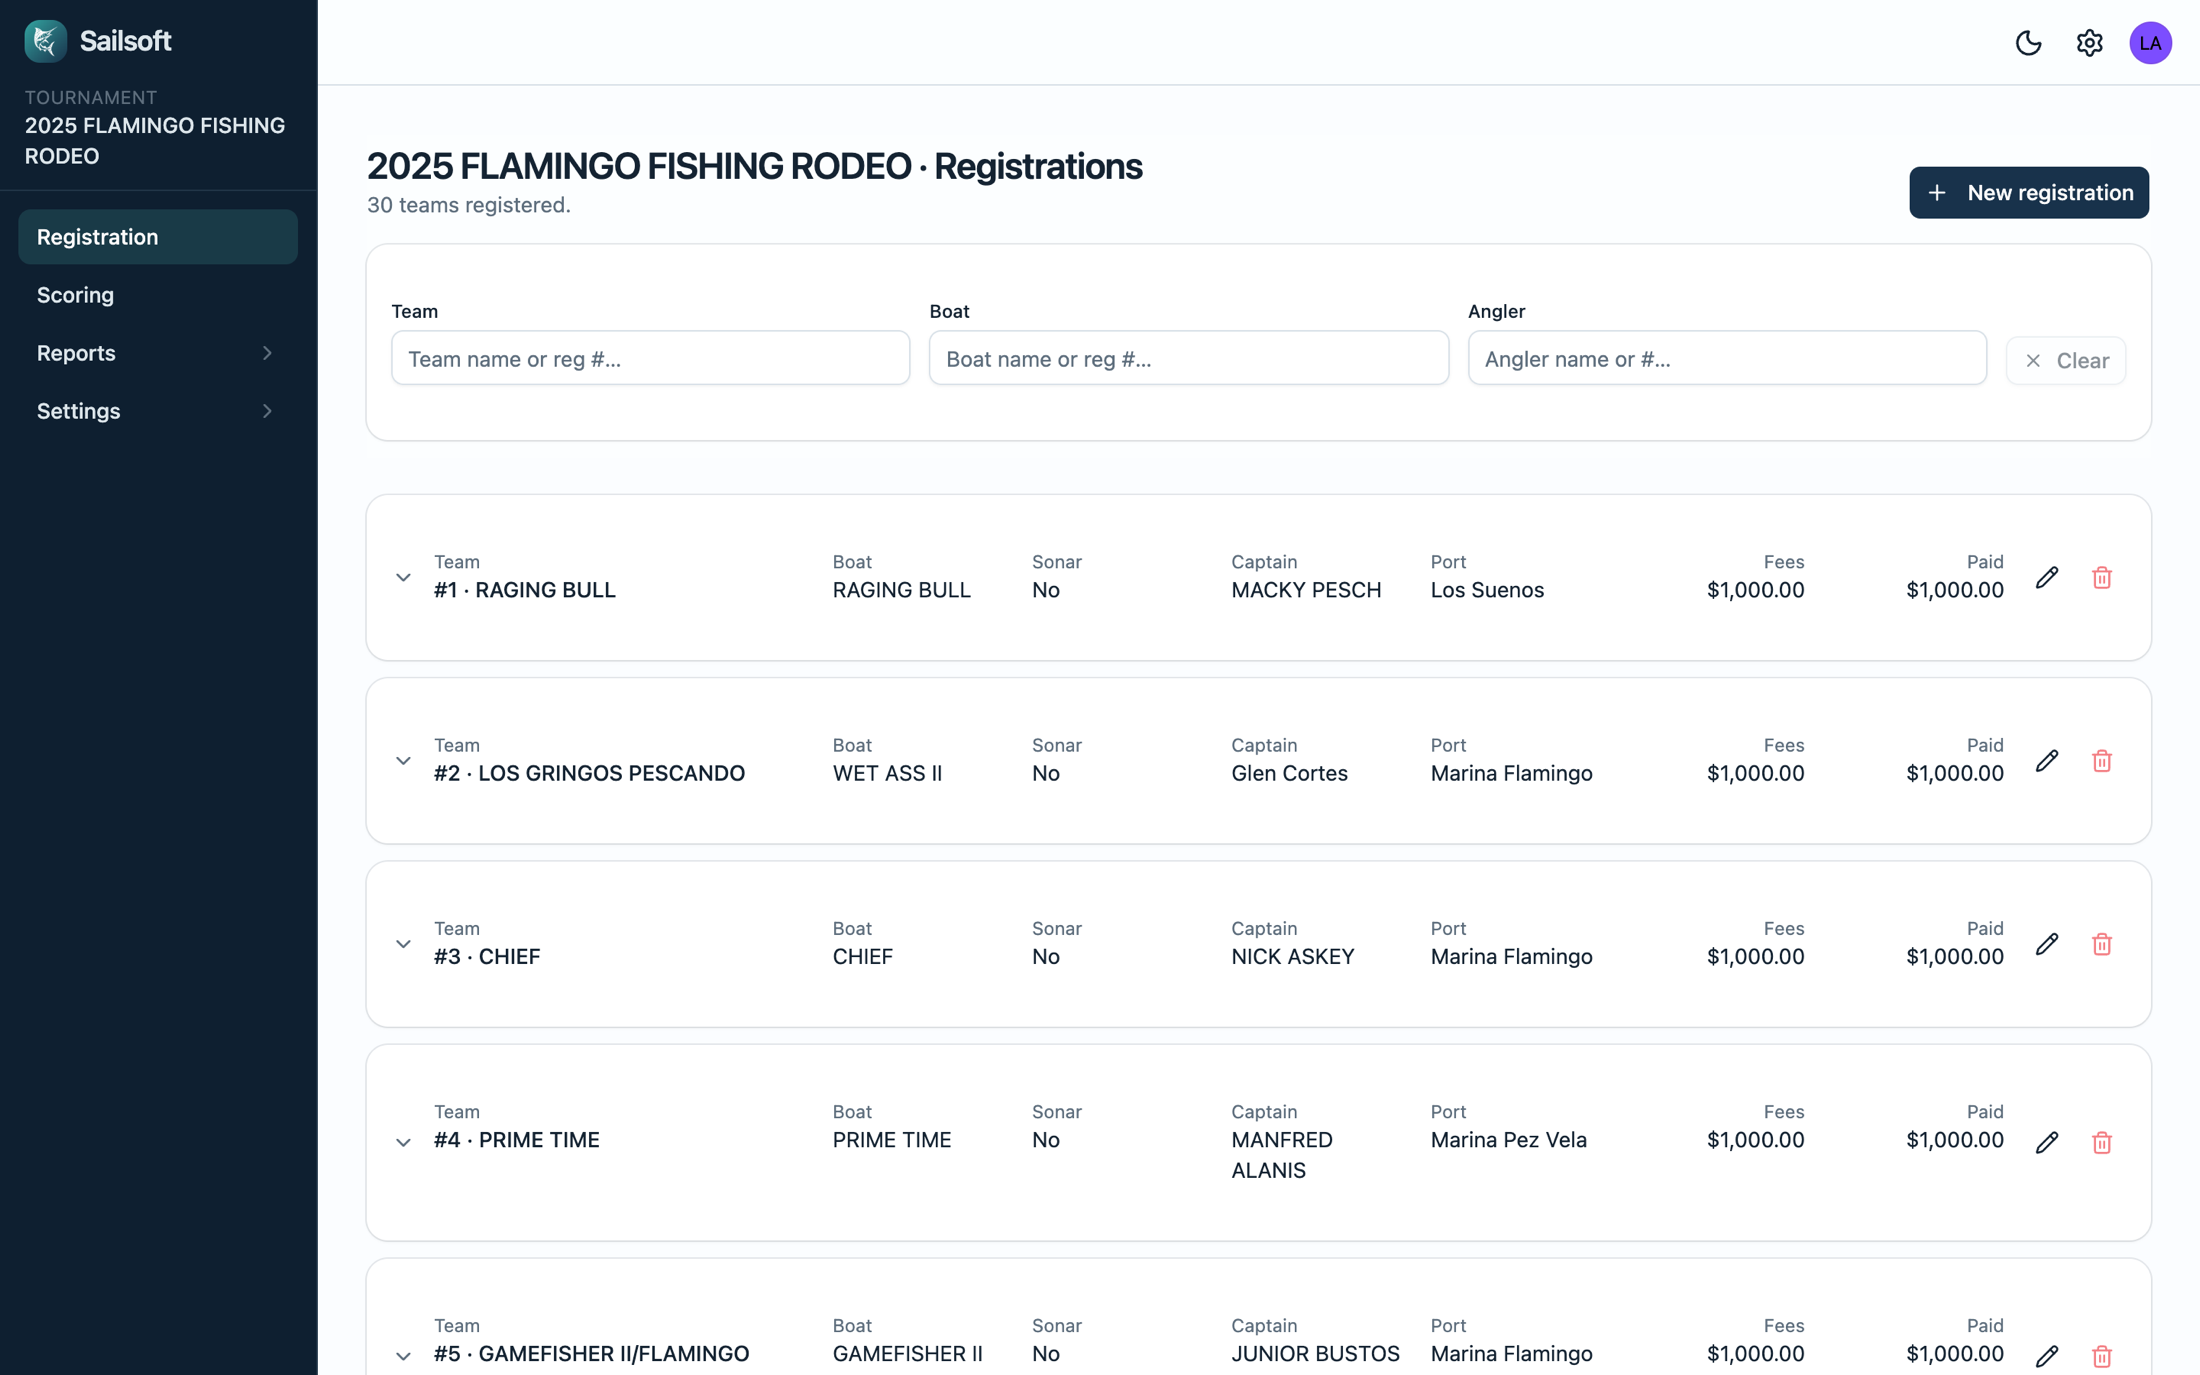This screenshot has width=2200, height=1375.
Task: Expand the #2 LOS GRINGOS PESCANDO row
Action: [x=403, y=761]
